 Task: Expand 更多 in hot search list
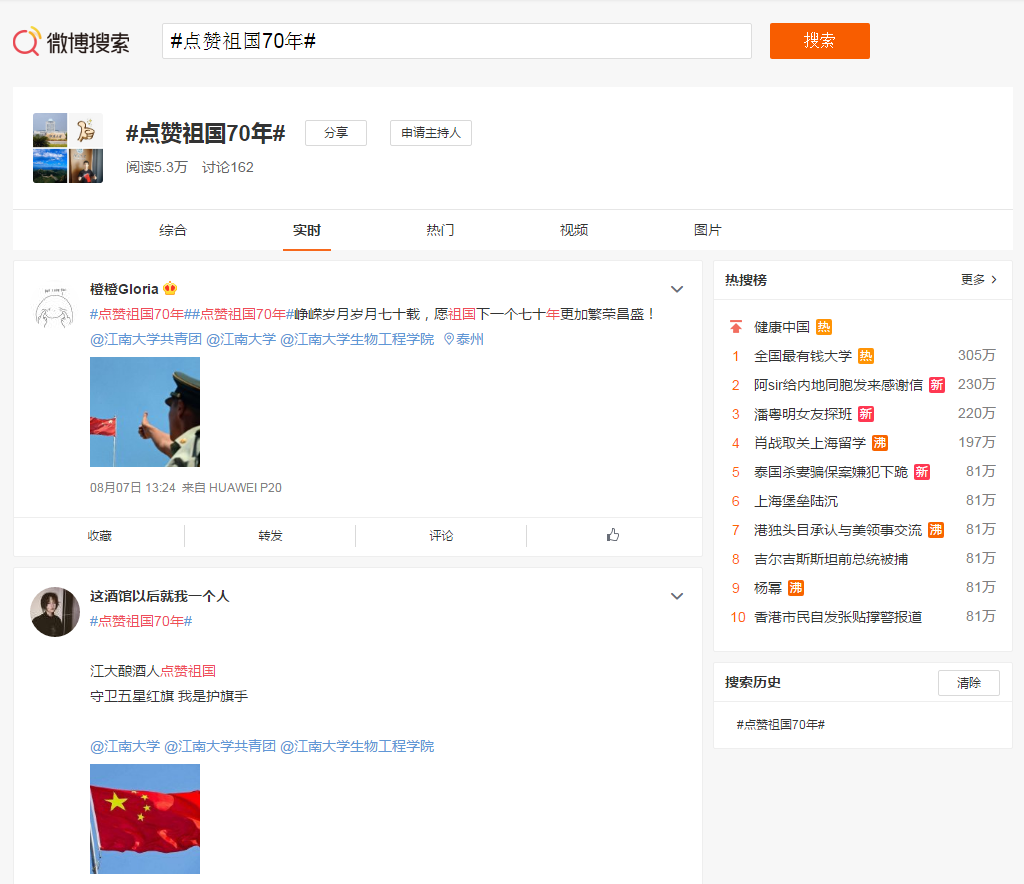979,280
